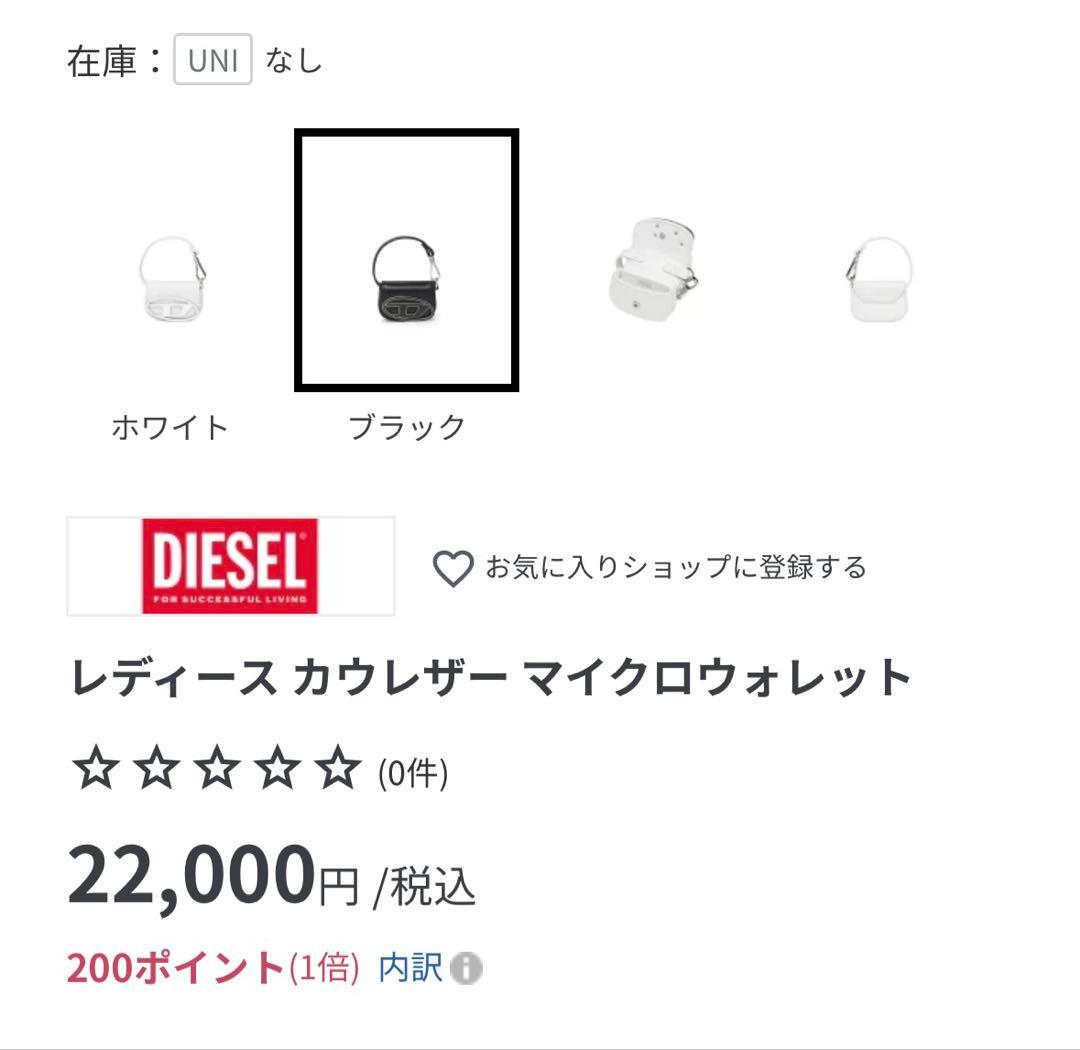Click the rightmost white bag side-view thumbnail
Screen dimensions: 1080x1050
(x=880, y=280)
